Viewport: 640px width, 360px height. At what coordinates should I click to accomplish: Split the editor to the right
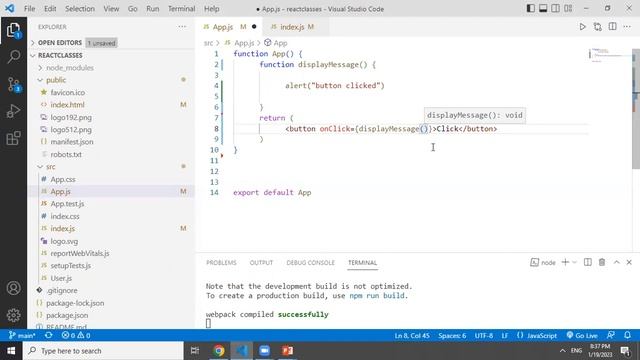[613, 27]
